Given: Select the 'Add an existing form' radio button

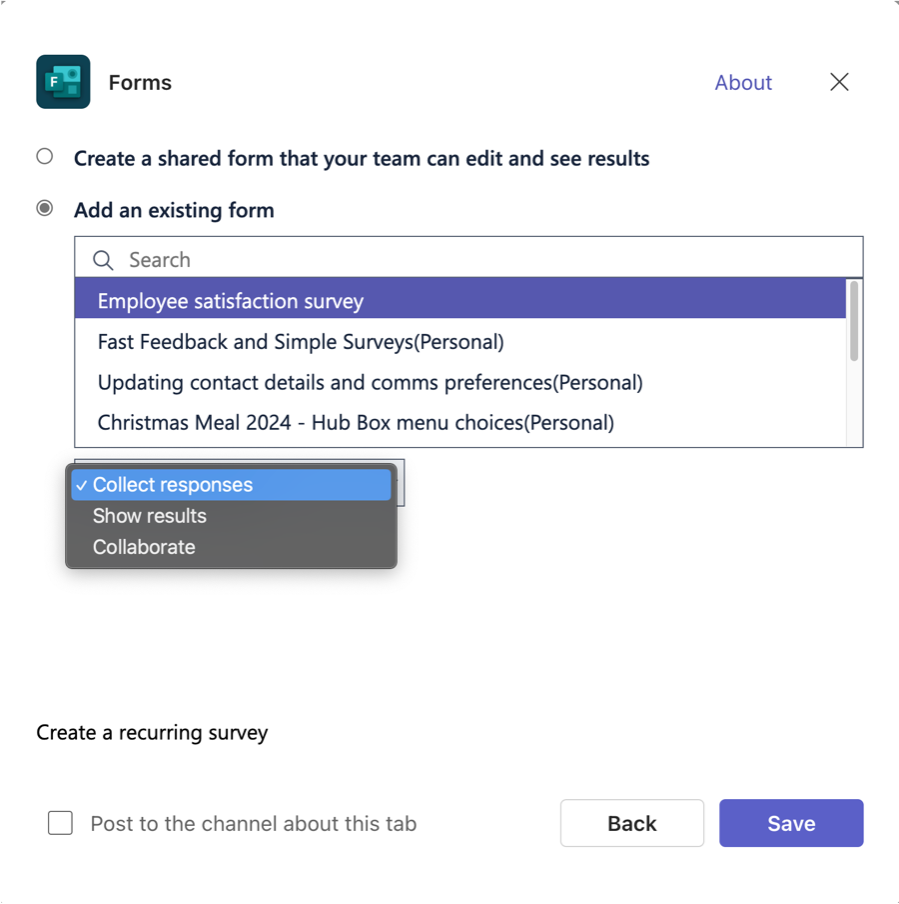Looking at the screenshot, I should [x=44, y=208].
